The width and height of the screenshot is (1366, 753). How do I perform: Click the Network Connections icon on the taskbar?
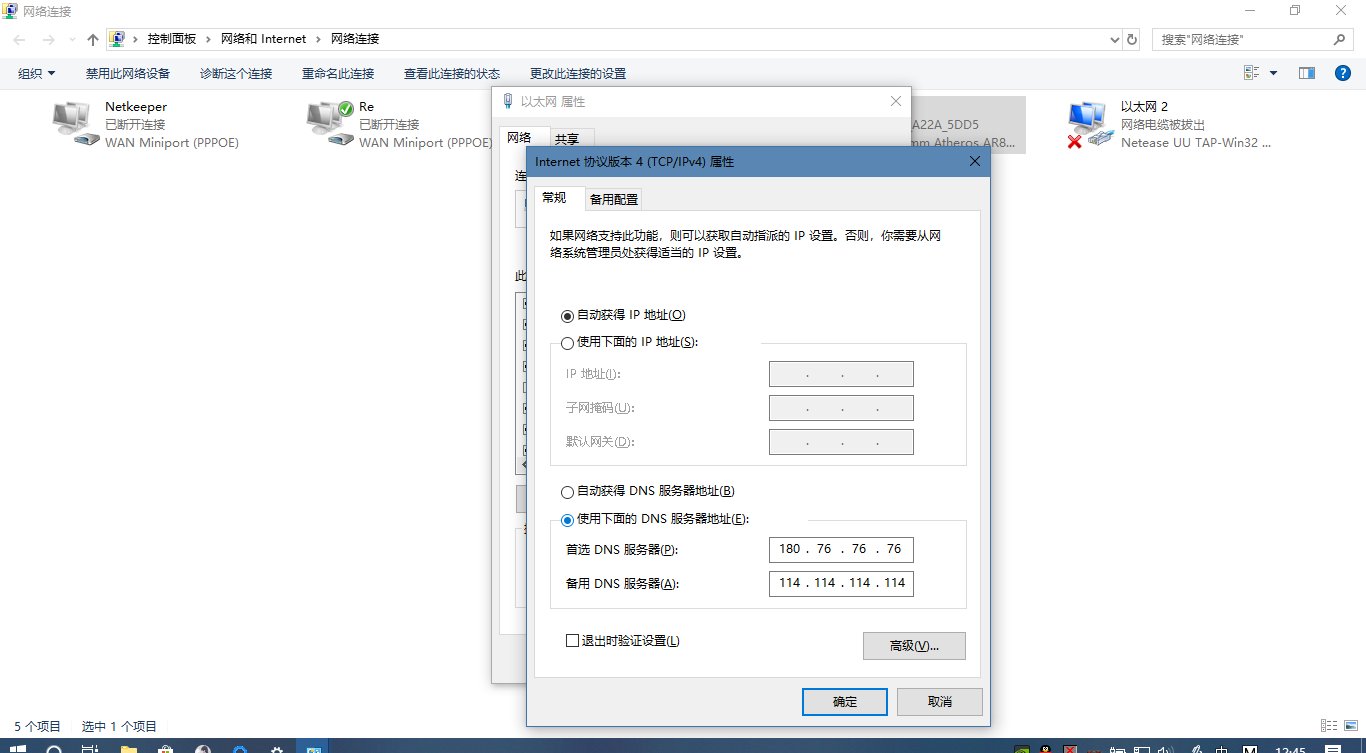pos(314,746)
